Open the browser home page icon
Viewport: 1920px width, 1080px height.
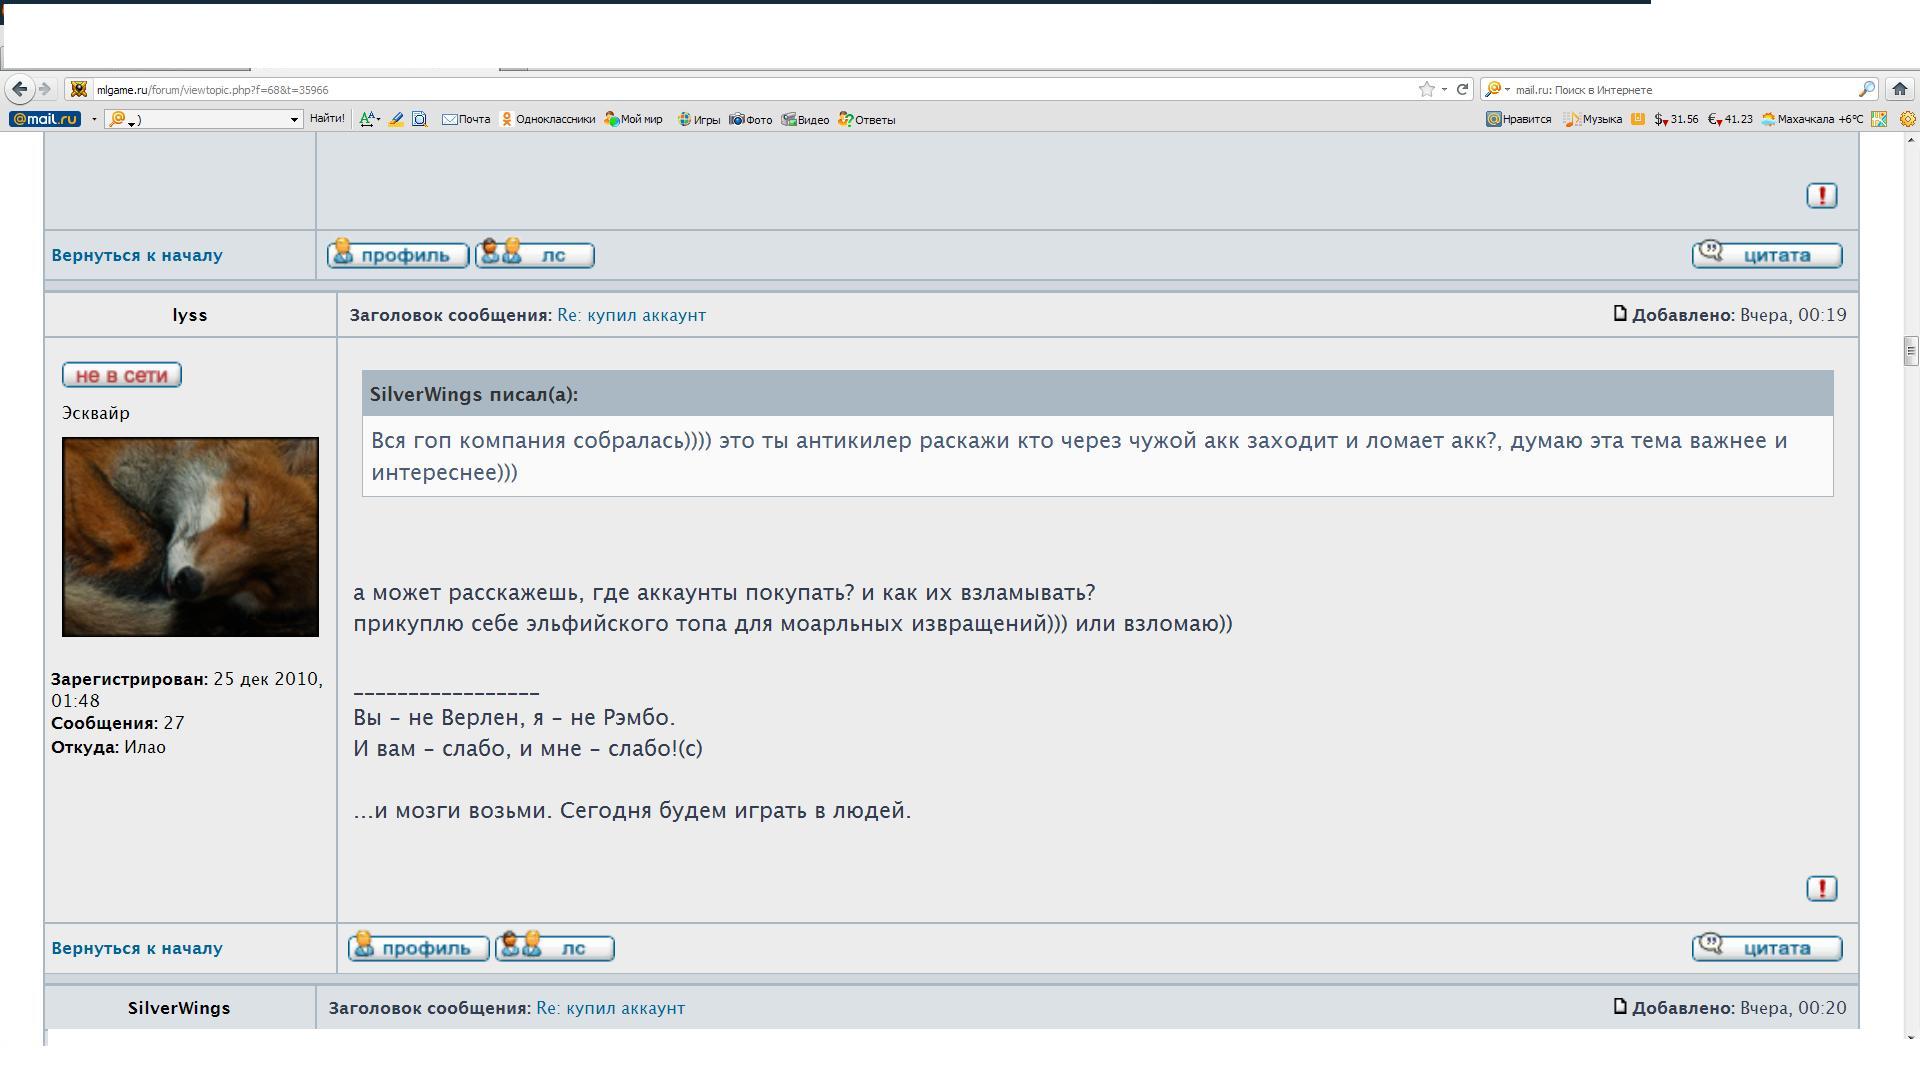(x=1900, y=89)
